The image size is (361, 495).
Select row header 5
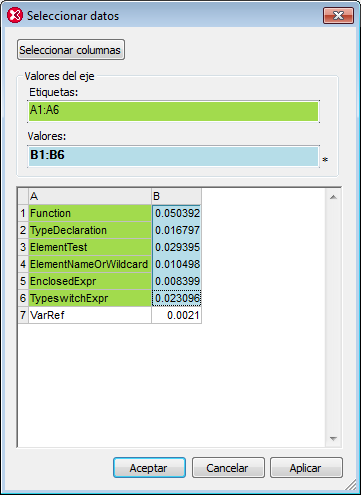coord(23,281)
